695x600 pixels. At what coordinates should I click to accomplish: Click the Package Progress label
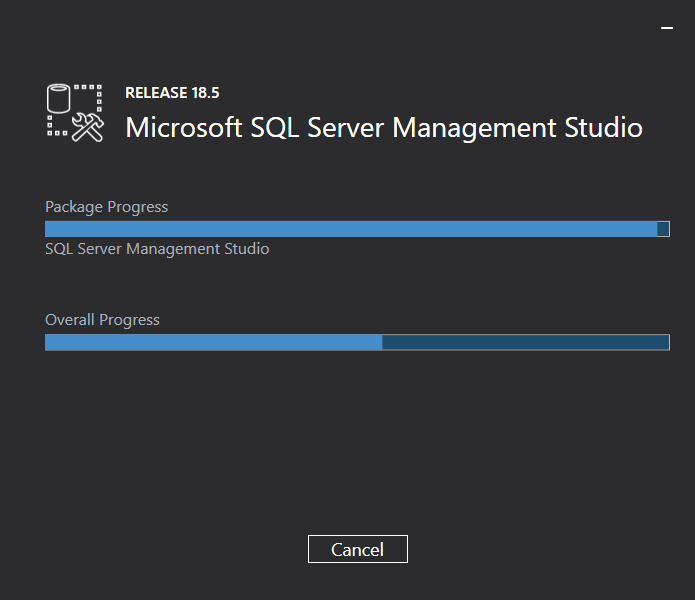[x=106, y=207]
